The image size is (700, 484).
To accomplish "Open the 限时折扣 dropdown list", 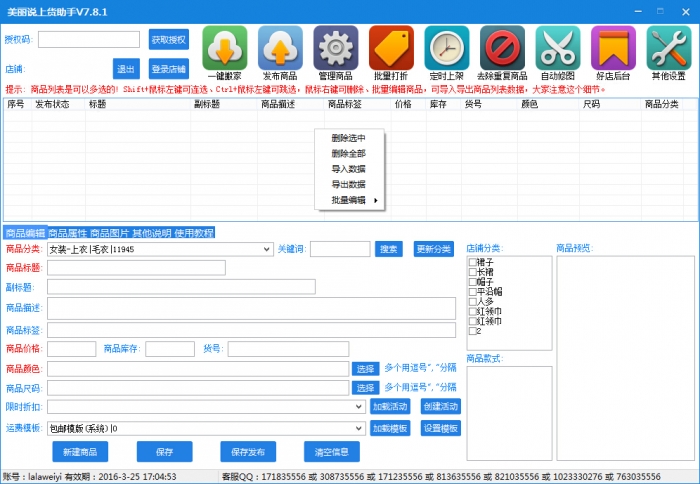I will [x=359, y=407].
